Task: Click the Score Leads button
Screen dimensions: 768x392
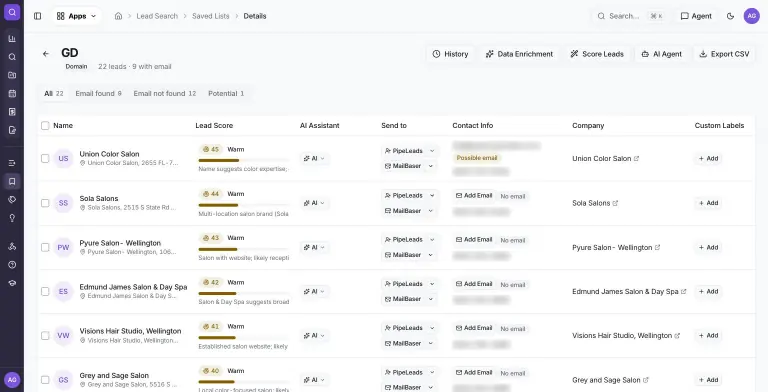Action: (597, 54)
